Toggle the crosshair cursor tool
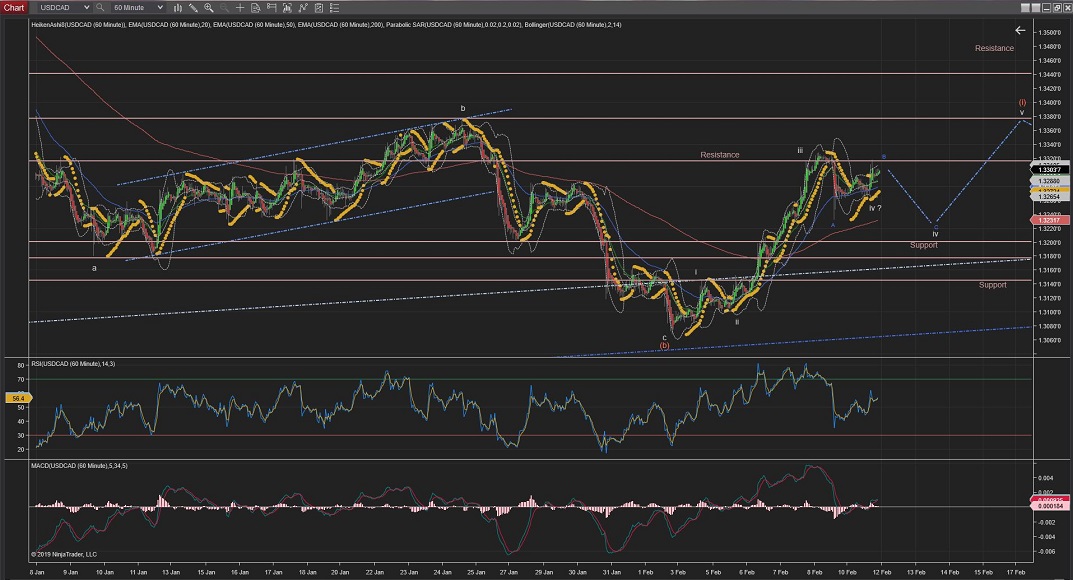The width and height of the screenshot is (1073, 580). click(x=240, y=7)
